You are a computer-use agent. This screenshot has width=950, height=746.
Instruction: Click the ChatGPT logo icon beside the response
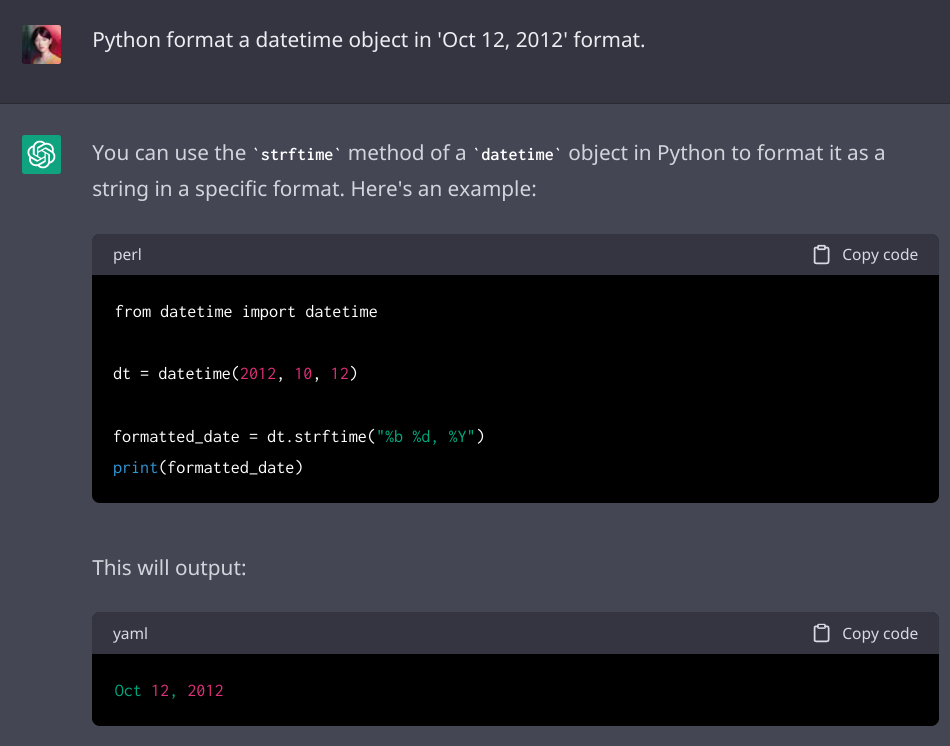[42, 155]
